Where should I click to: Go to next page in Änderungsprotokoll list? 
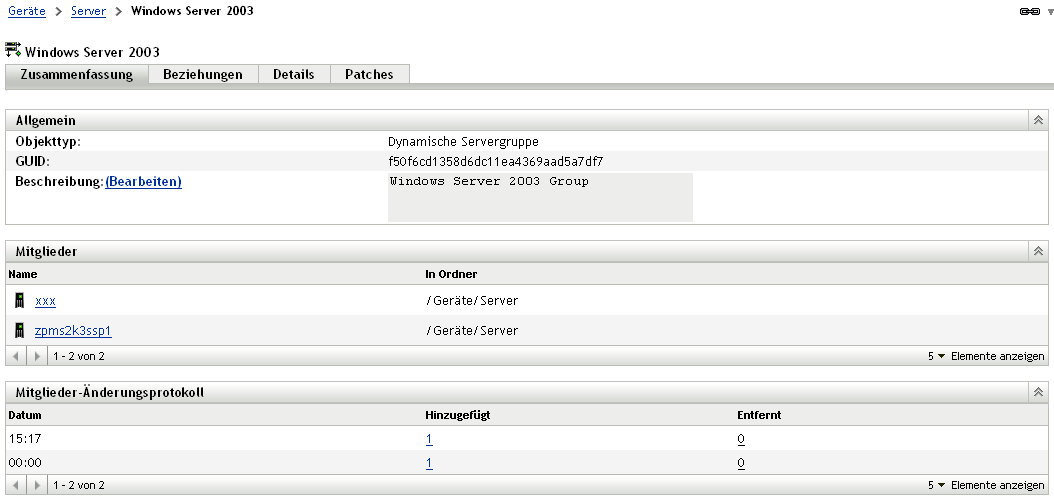point(37,485)
